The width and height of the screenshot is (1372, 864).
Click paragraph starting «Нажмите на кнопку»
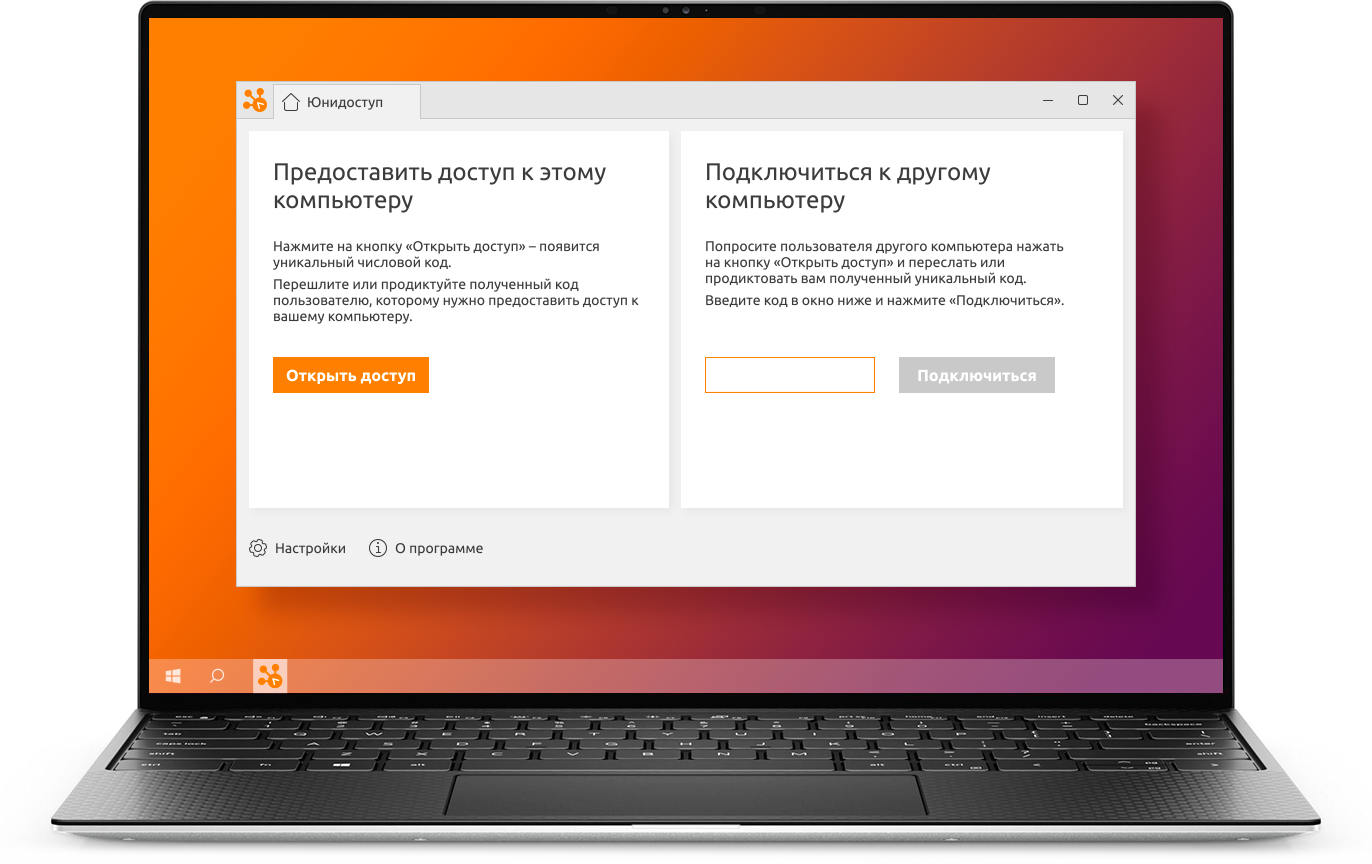[x=437, y=254]
